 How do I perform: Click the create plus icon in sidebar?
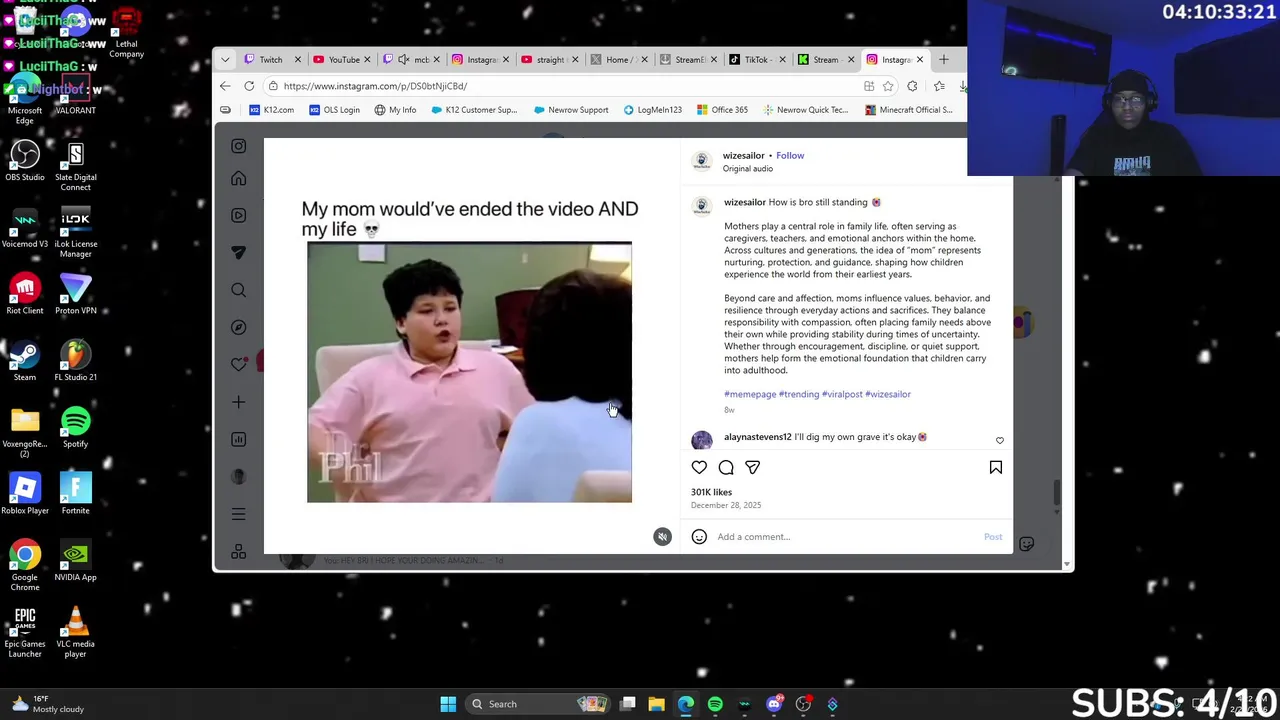238,402
